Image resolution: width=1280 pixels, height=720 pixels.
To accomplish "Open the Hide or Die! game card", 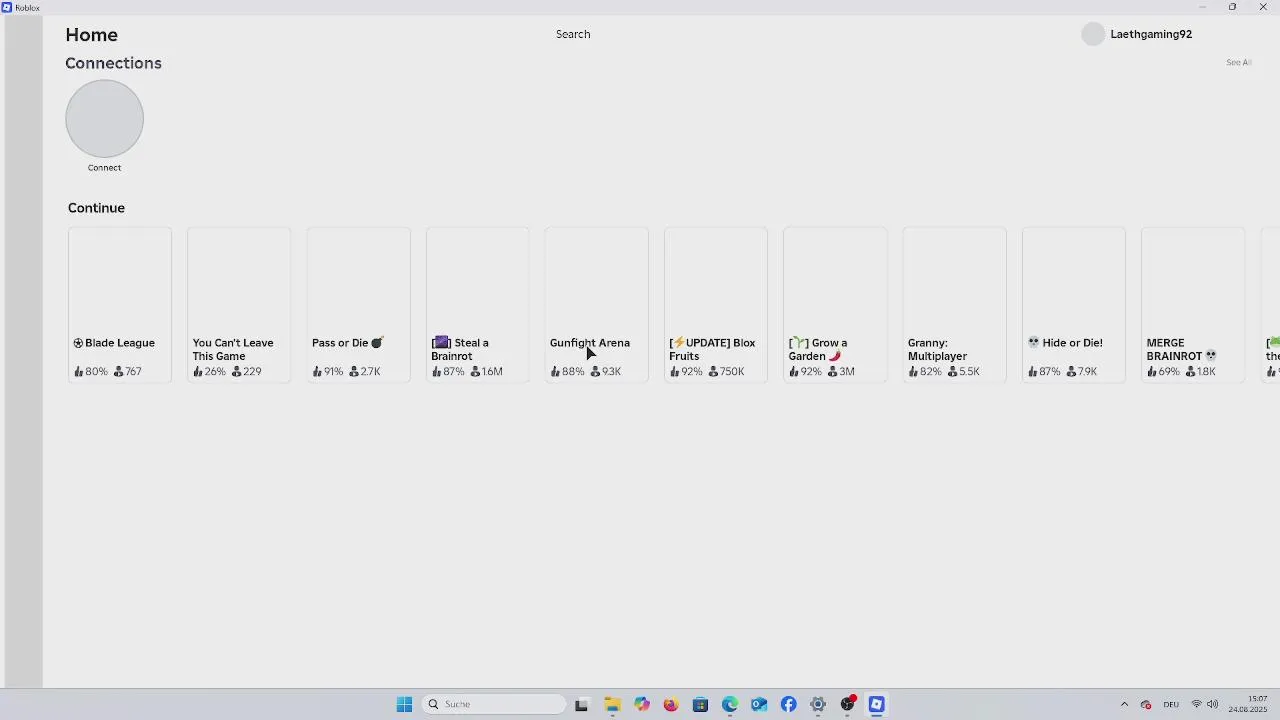I will 1074,304.
